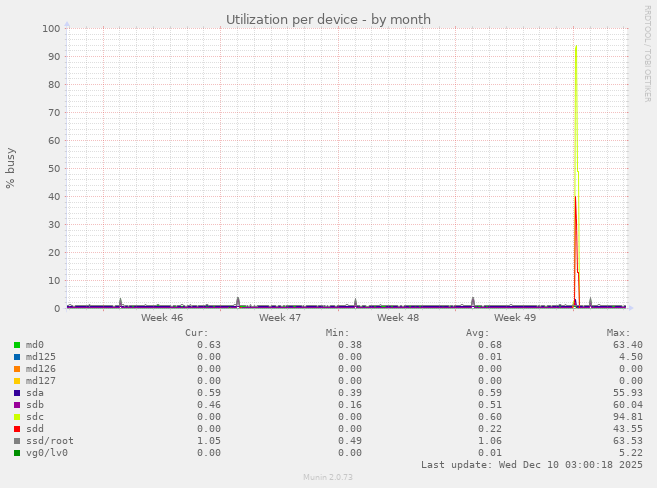The image size is (657, 488).
Task: Click the Munin 2.0.73 version footer
Action: pos(328,477)
